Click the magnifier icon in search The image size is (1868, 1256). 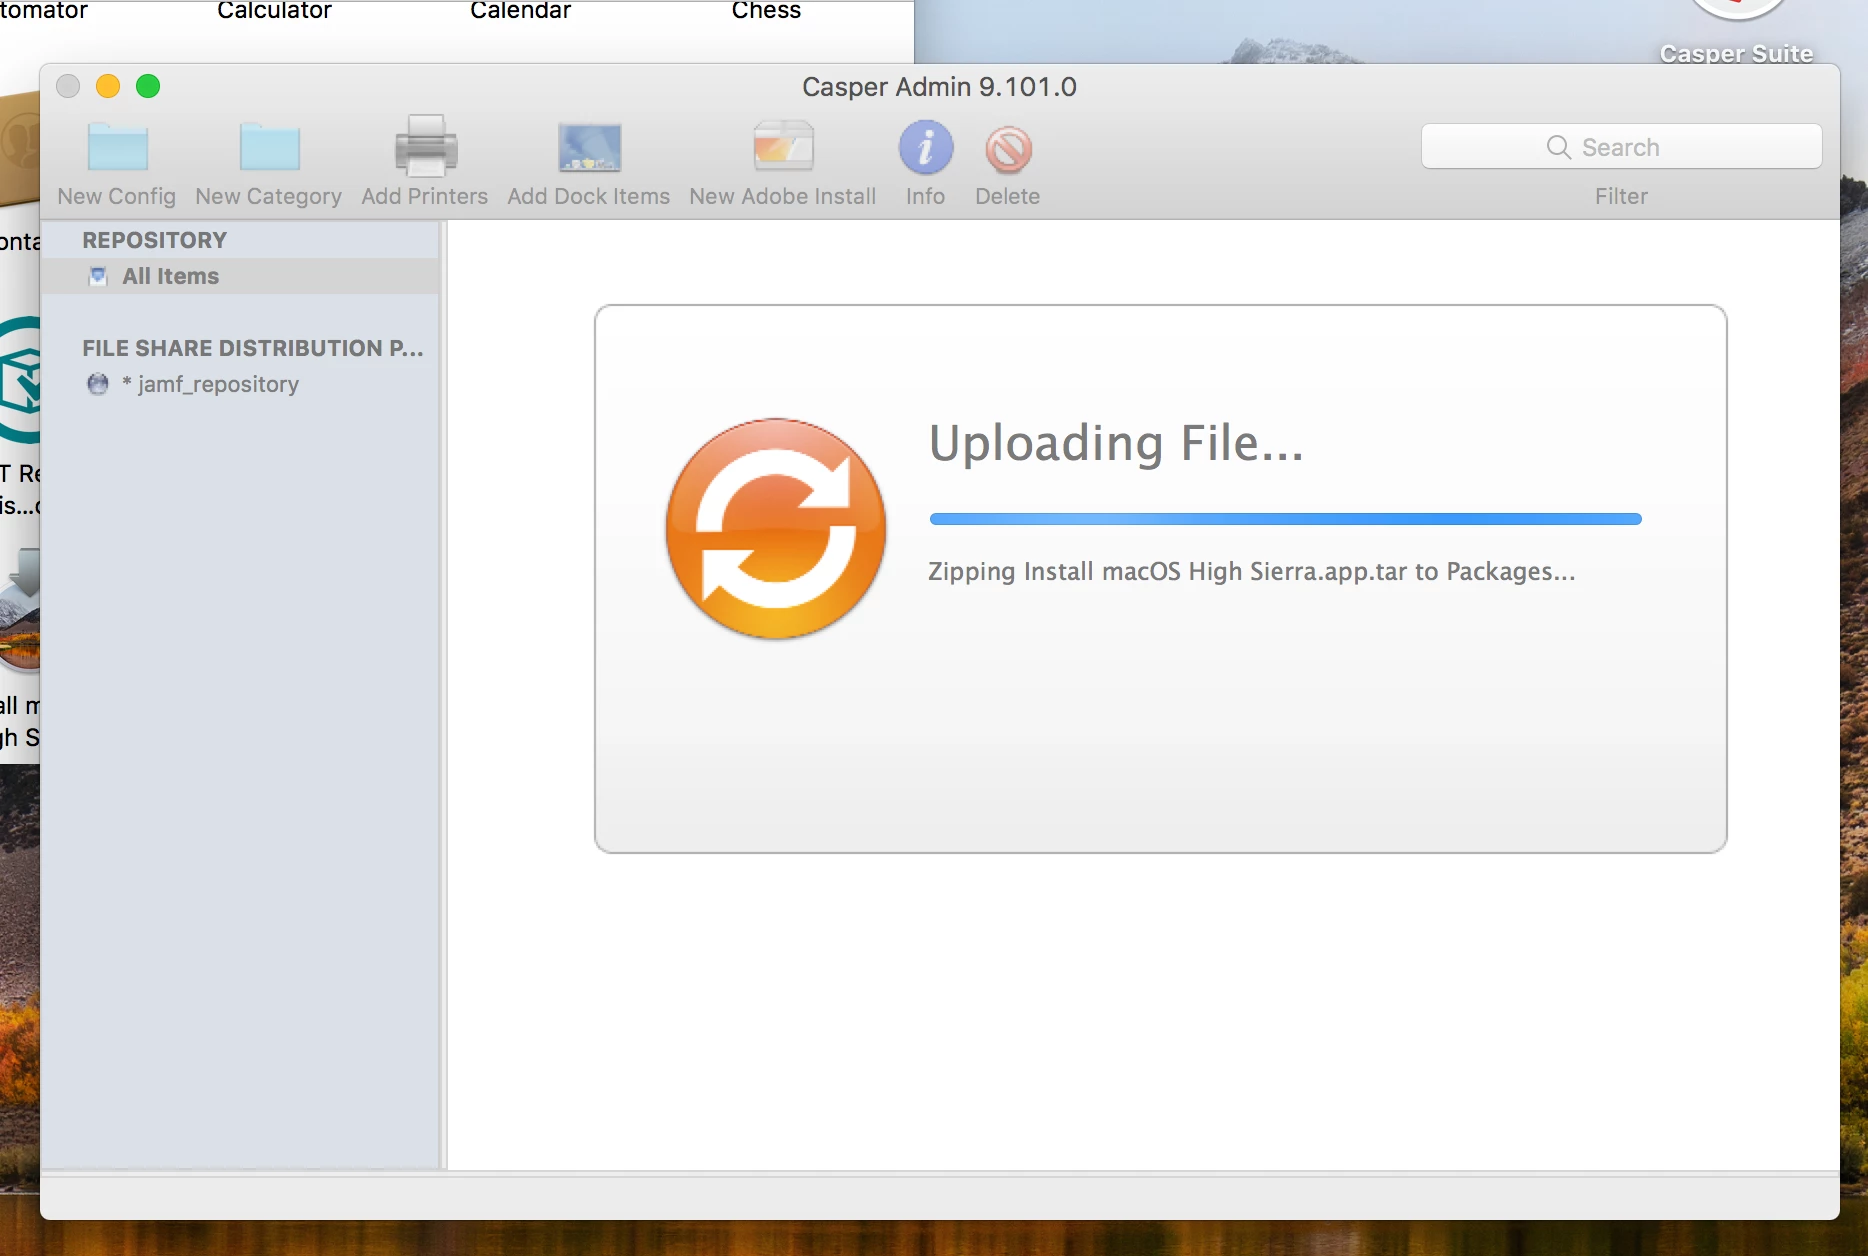pyautogui.click(x=1558, y=147)
